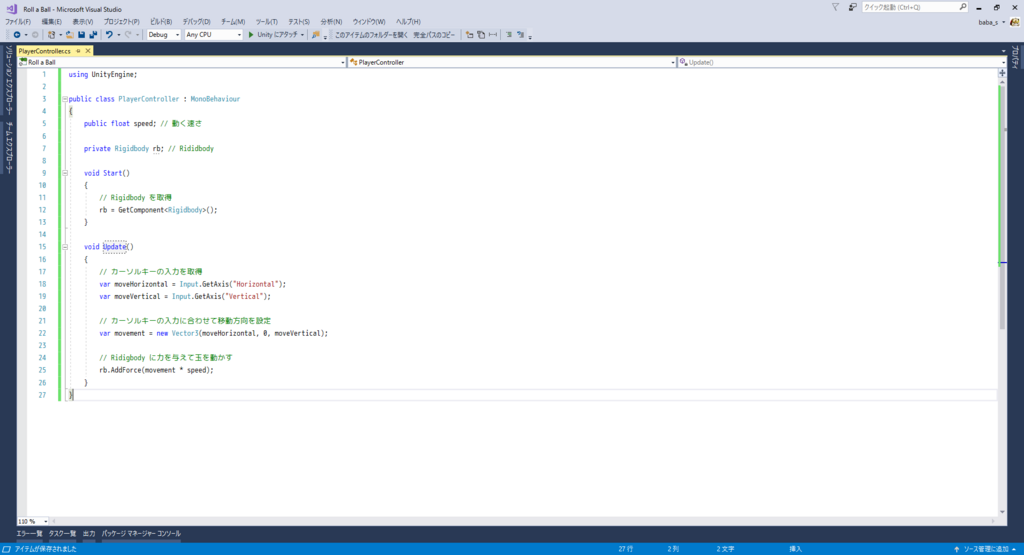
Task: Click the Navigate Forward toolbar icon
Action: [35, 35]
